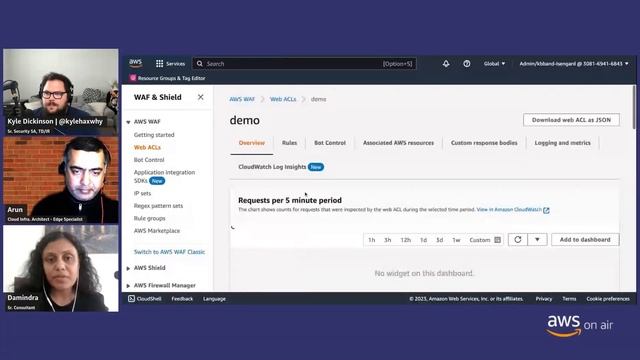Click into the console search field
The height and width of the screenshot is (360, 640).
coord(304,64)
